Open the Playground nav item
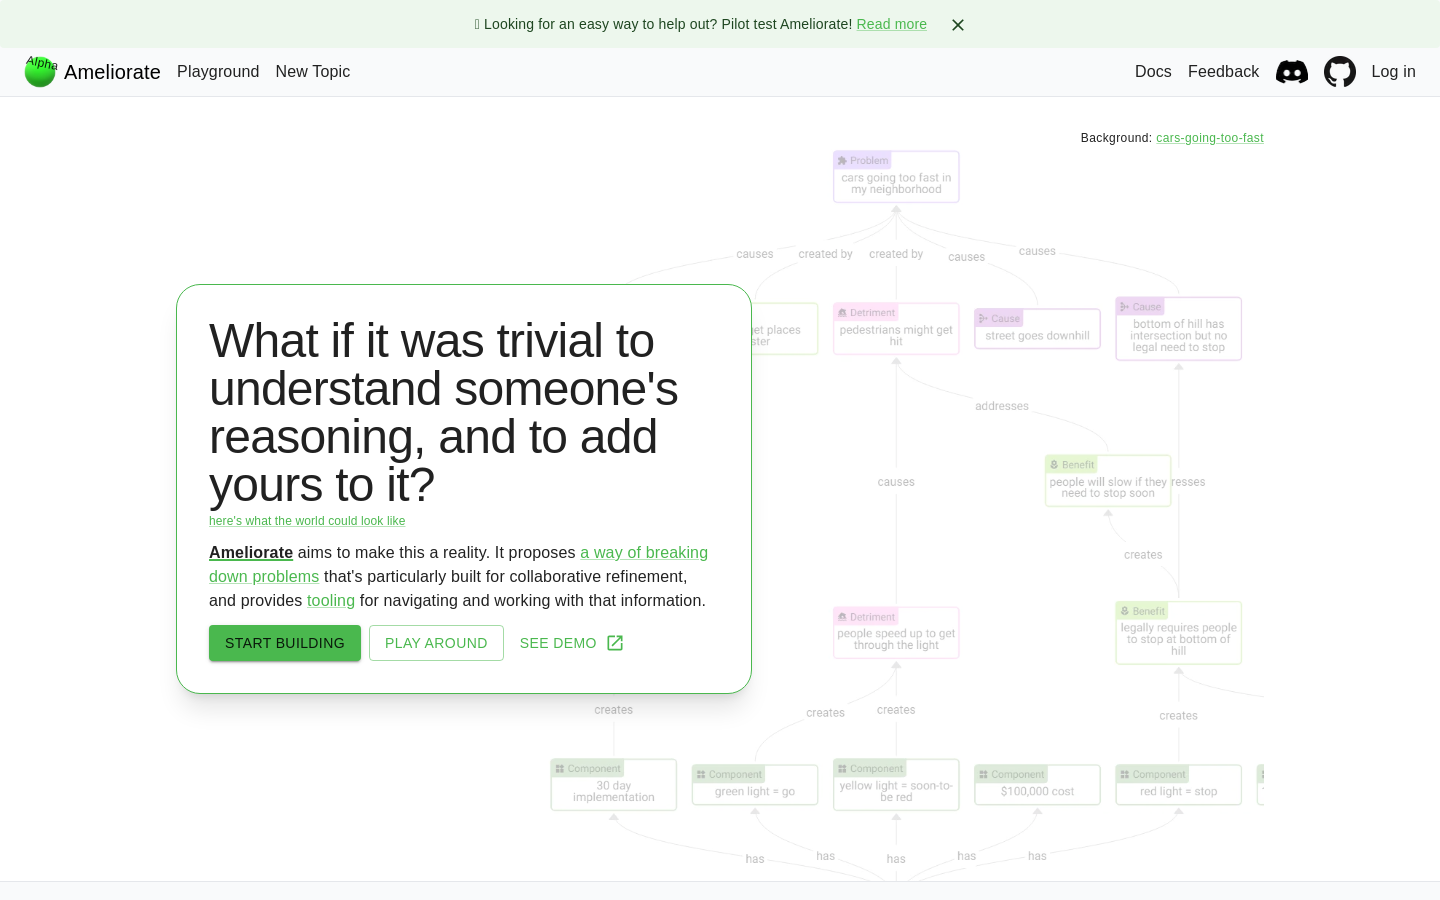This screenshot has height=900, width=1440. 218,72
